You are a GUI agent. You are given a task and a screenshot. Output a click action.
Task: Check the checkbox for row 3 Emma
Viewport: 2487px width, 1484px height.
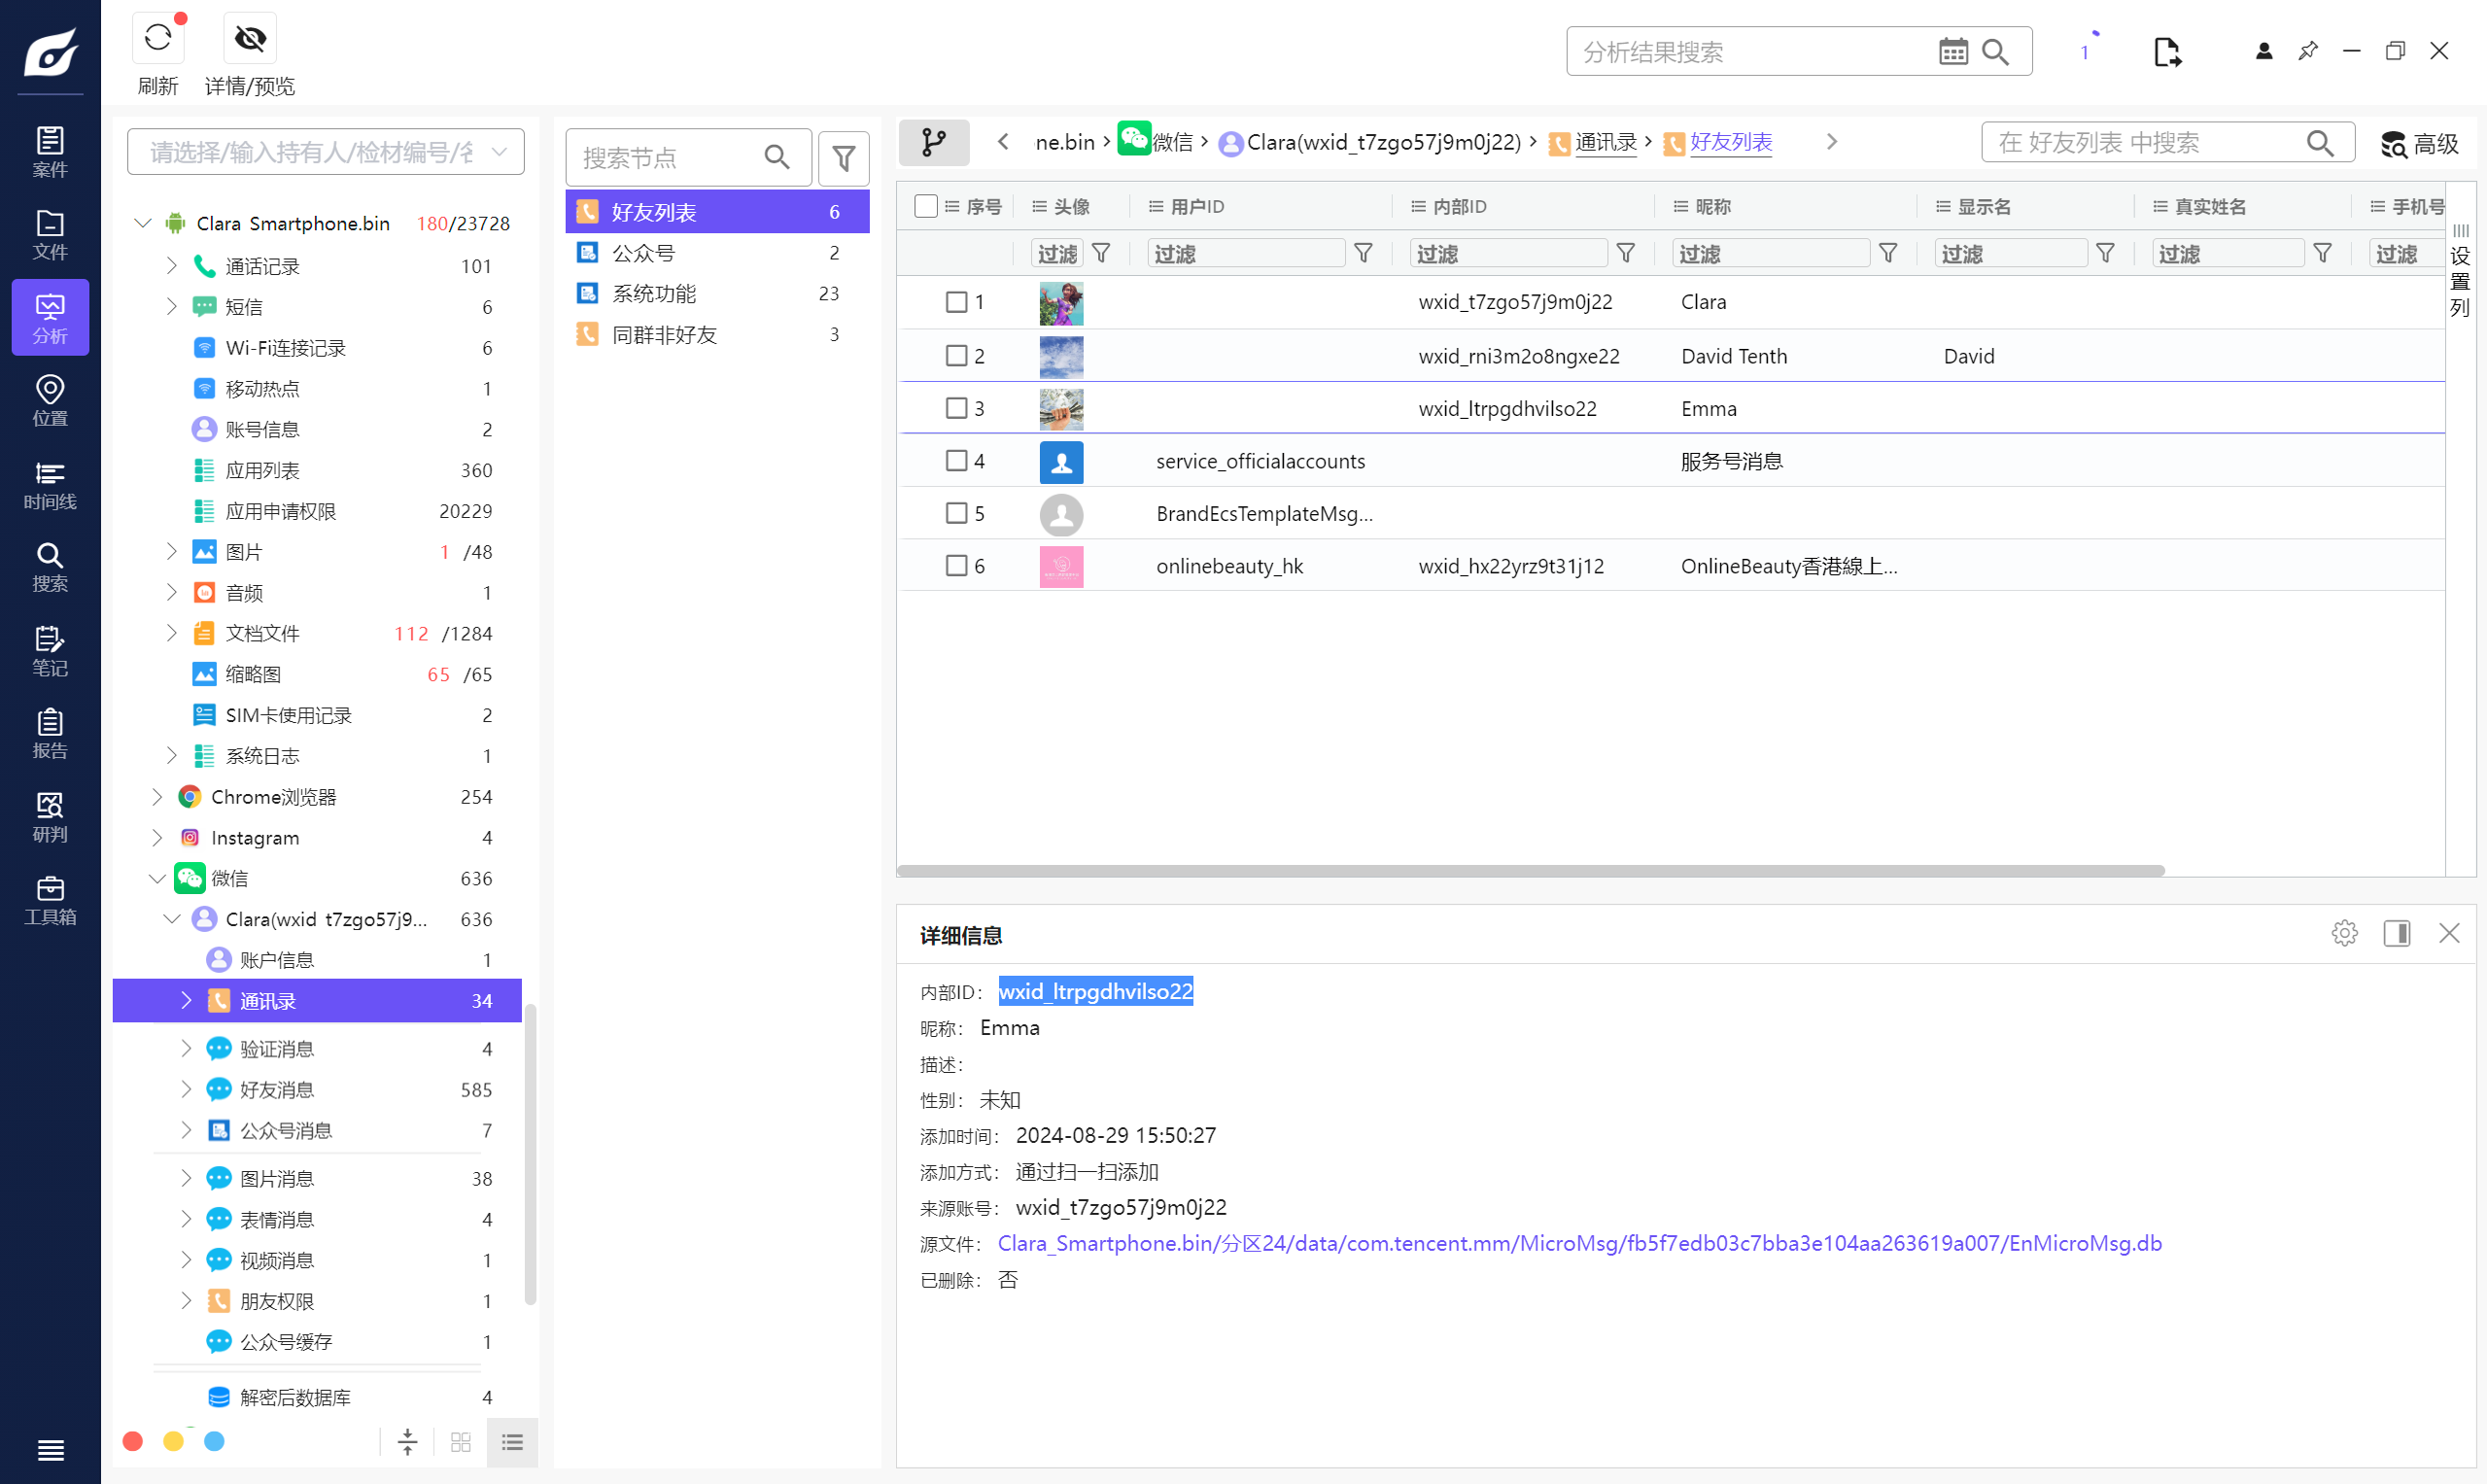[x=956, y=408]
